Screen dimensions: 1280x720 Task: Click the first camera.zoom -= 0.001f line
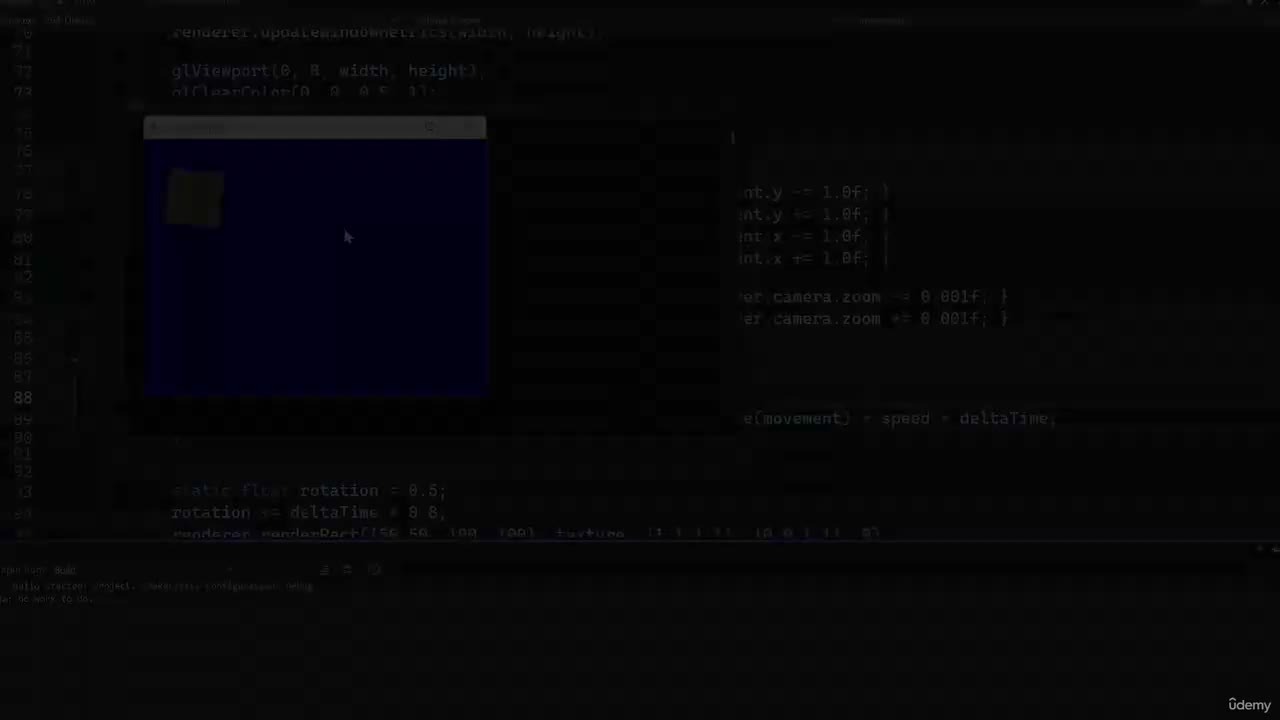[873, 297]
